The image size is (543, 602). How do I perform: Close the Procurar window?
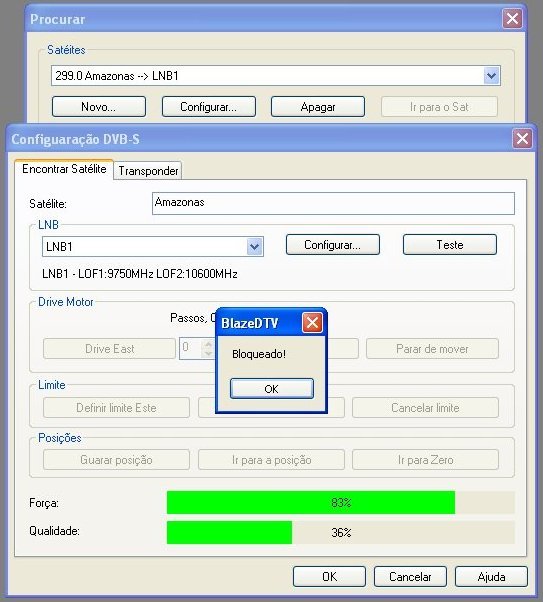512,18
